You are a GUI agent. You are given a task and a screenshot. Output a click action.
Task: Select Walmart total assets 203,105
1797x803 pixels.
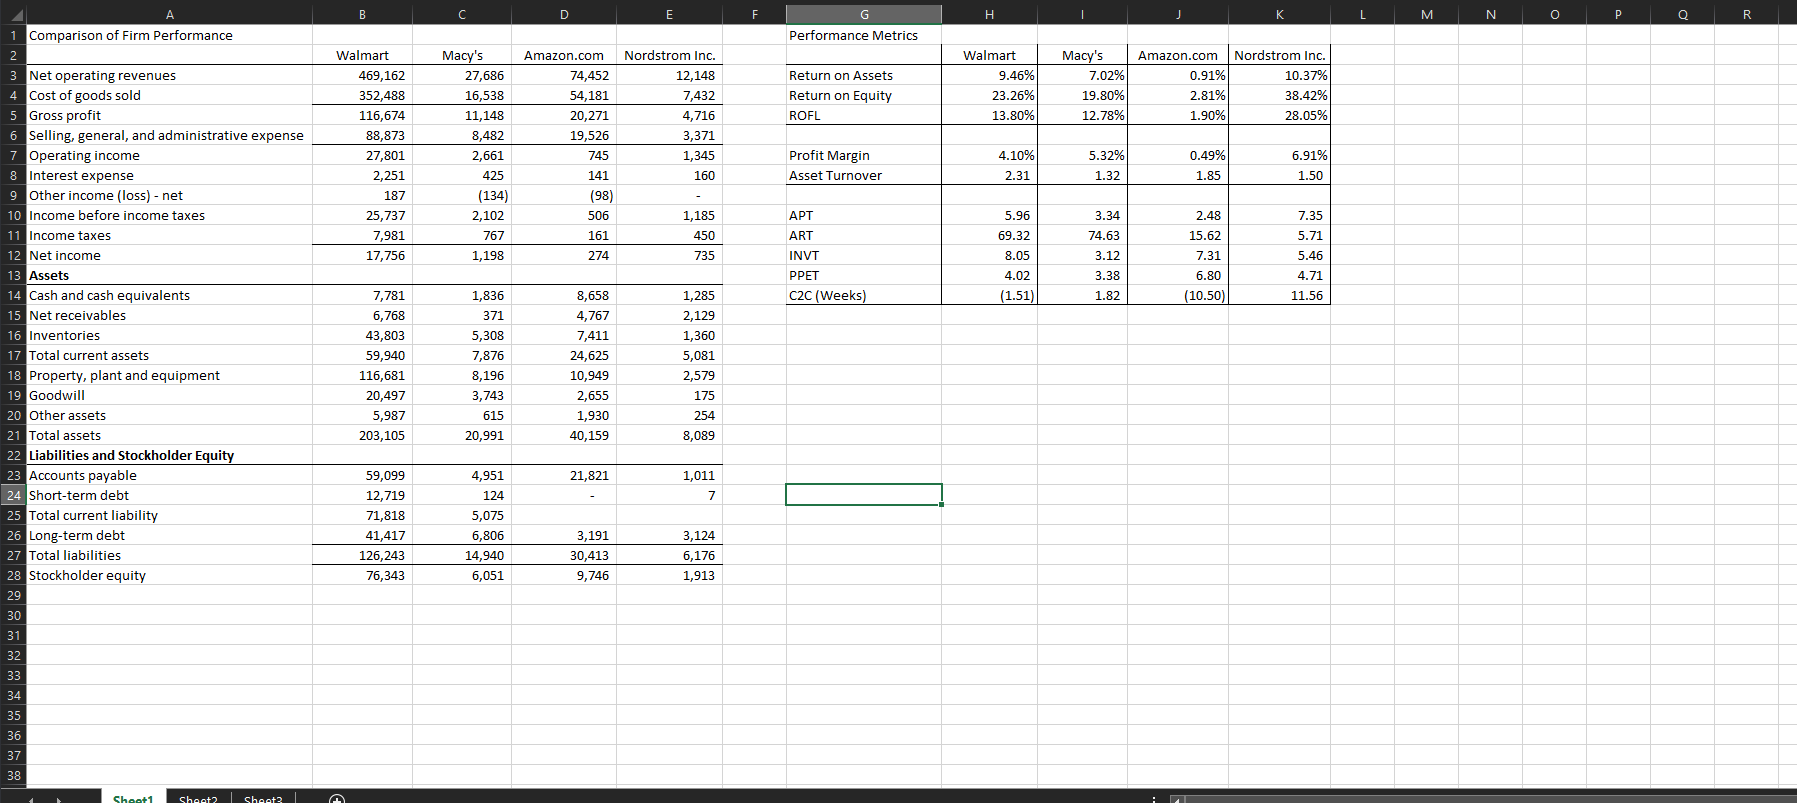coord(362,435)
